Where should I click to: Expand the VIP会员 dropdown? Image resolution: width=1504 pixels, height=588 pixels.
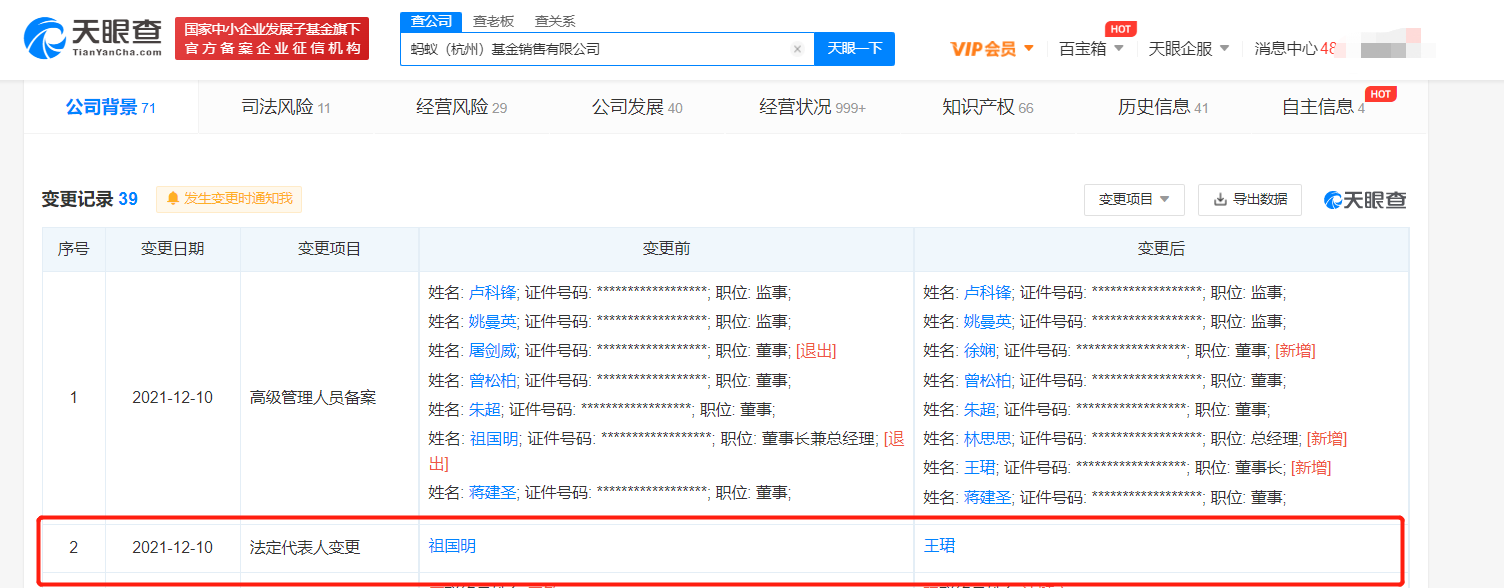click(x=1029, y=48)
